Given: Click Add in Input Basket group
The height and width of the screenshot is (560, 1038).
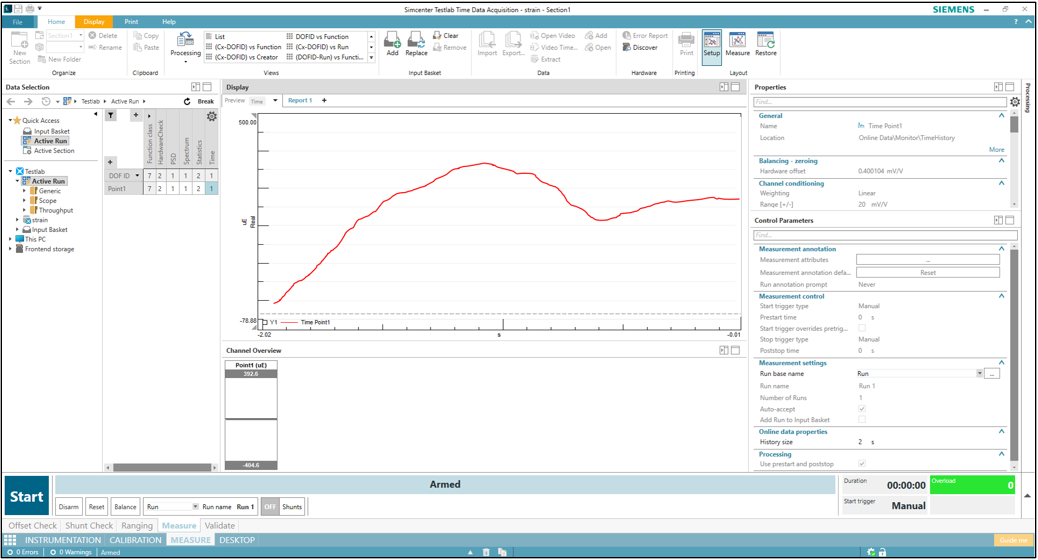Looking at the screenshot, I should (x=393, y=44).
